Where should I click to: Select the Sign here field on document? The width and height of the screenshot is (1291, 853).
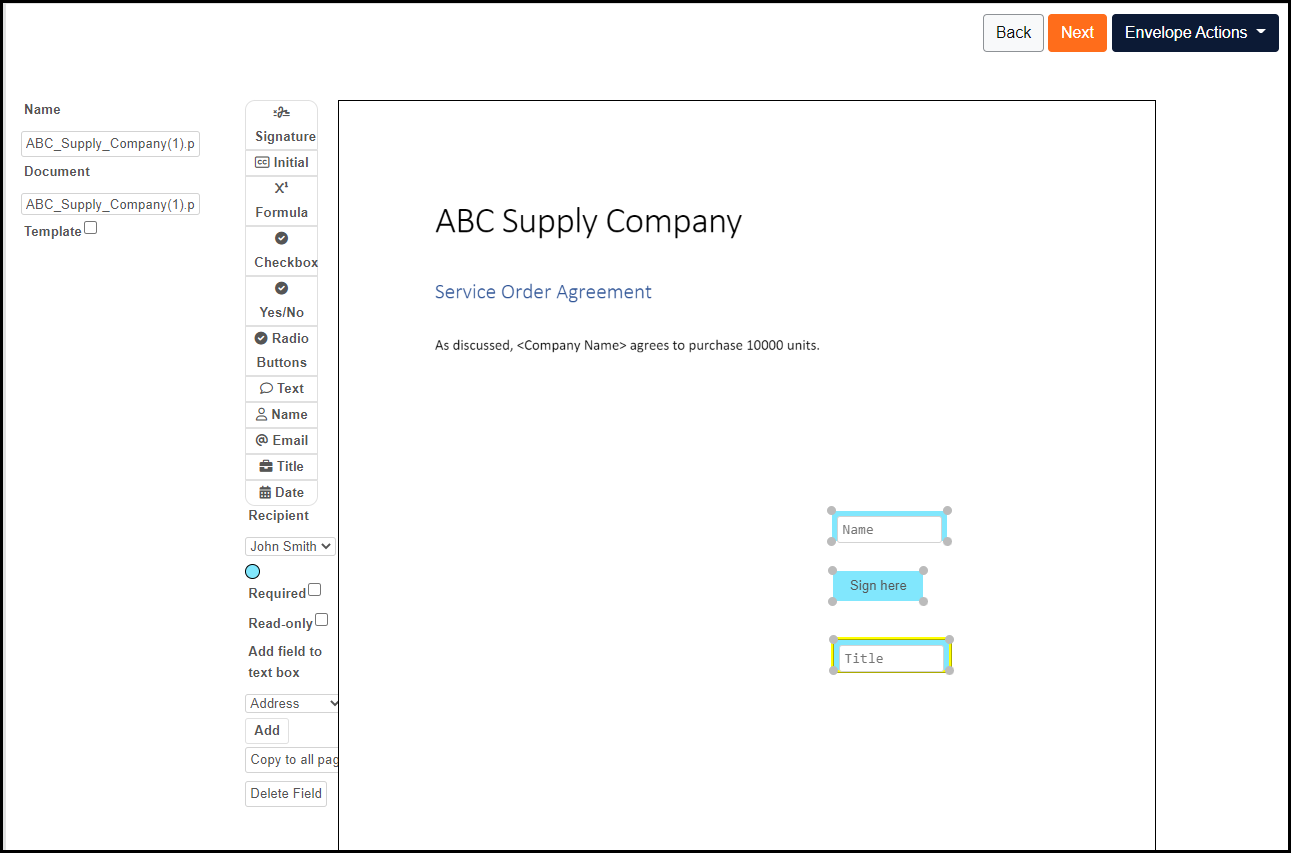(878, 586)
